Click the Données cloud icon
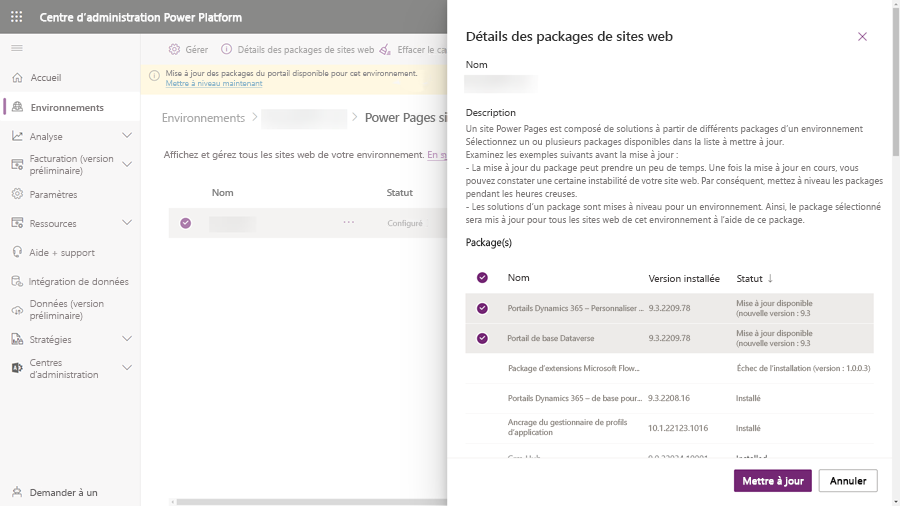 [17, 310]
